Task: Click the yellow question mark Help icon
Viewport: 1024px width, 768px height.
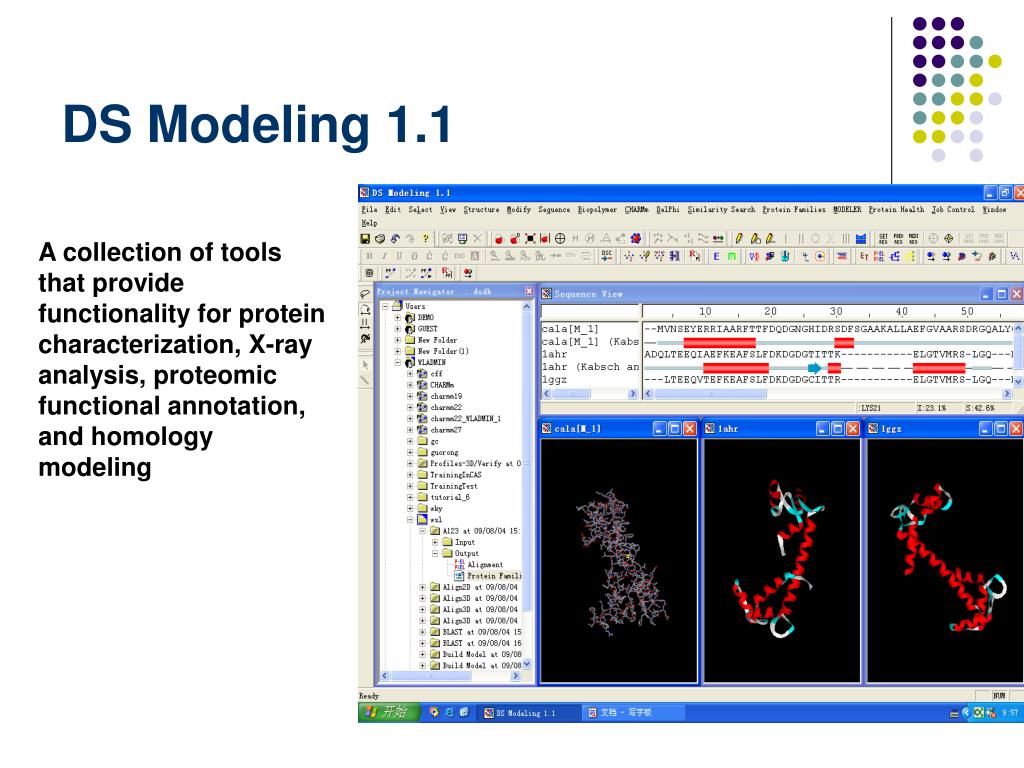Action: click(x=425, y=238)
